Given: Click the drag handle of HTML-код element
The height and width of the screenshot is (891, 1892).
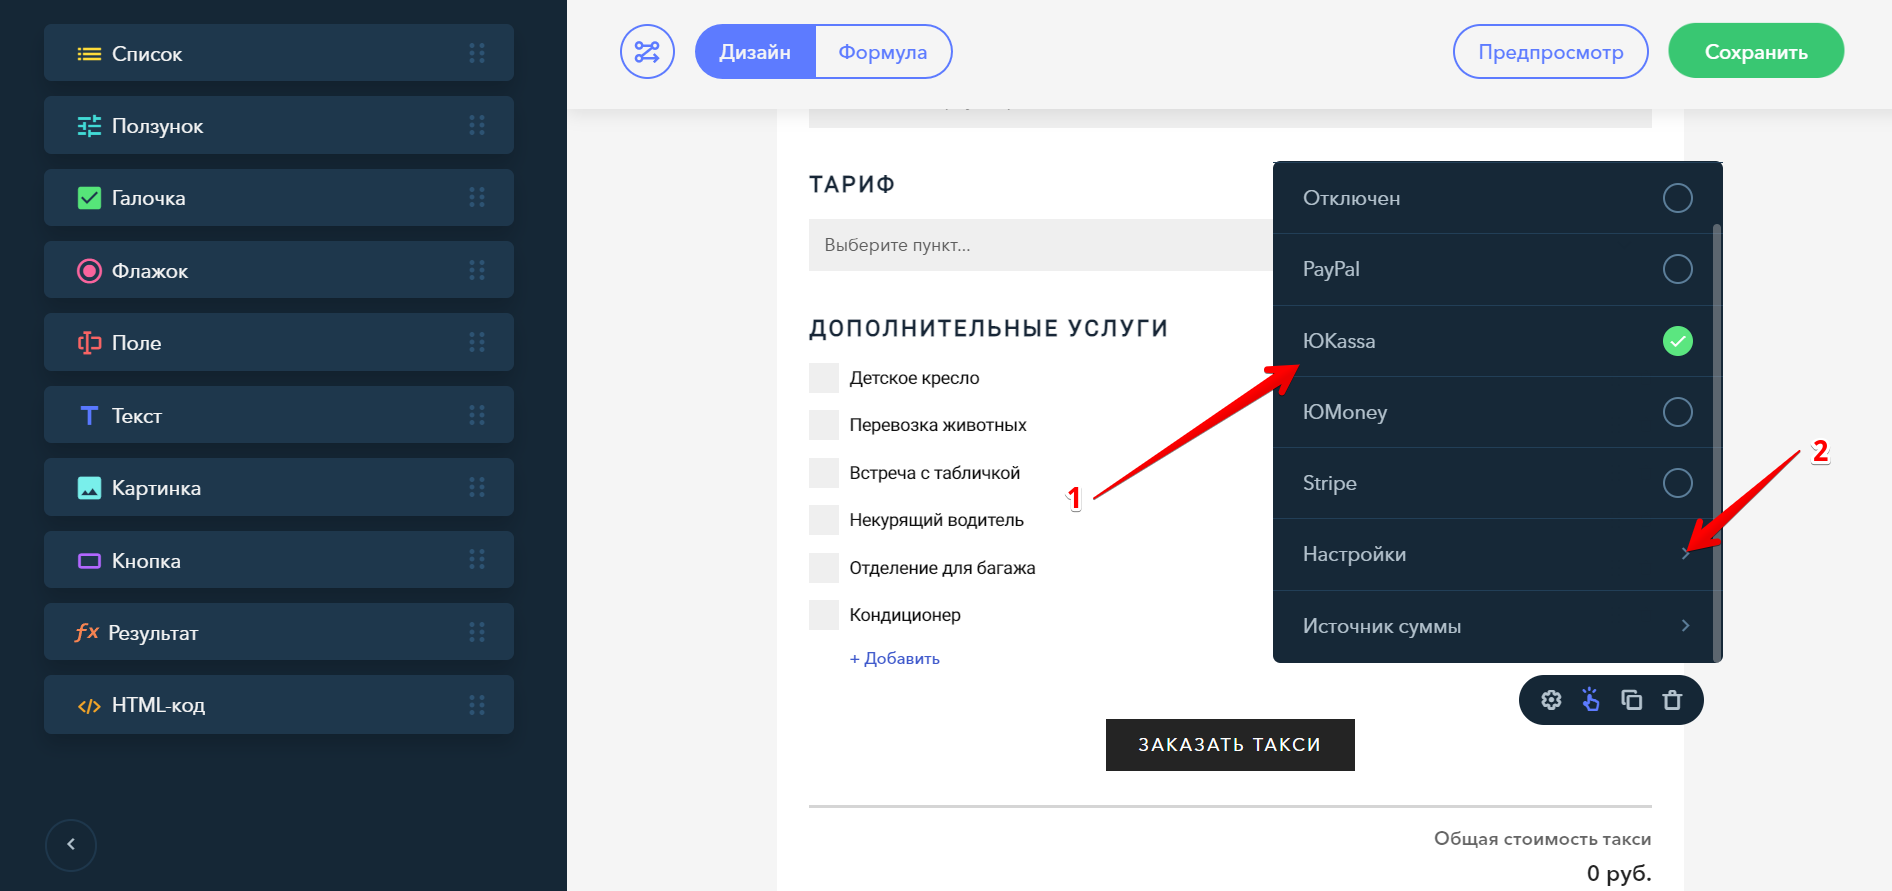Looking at the screenshot, I should [x=477, y=705].
